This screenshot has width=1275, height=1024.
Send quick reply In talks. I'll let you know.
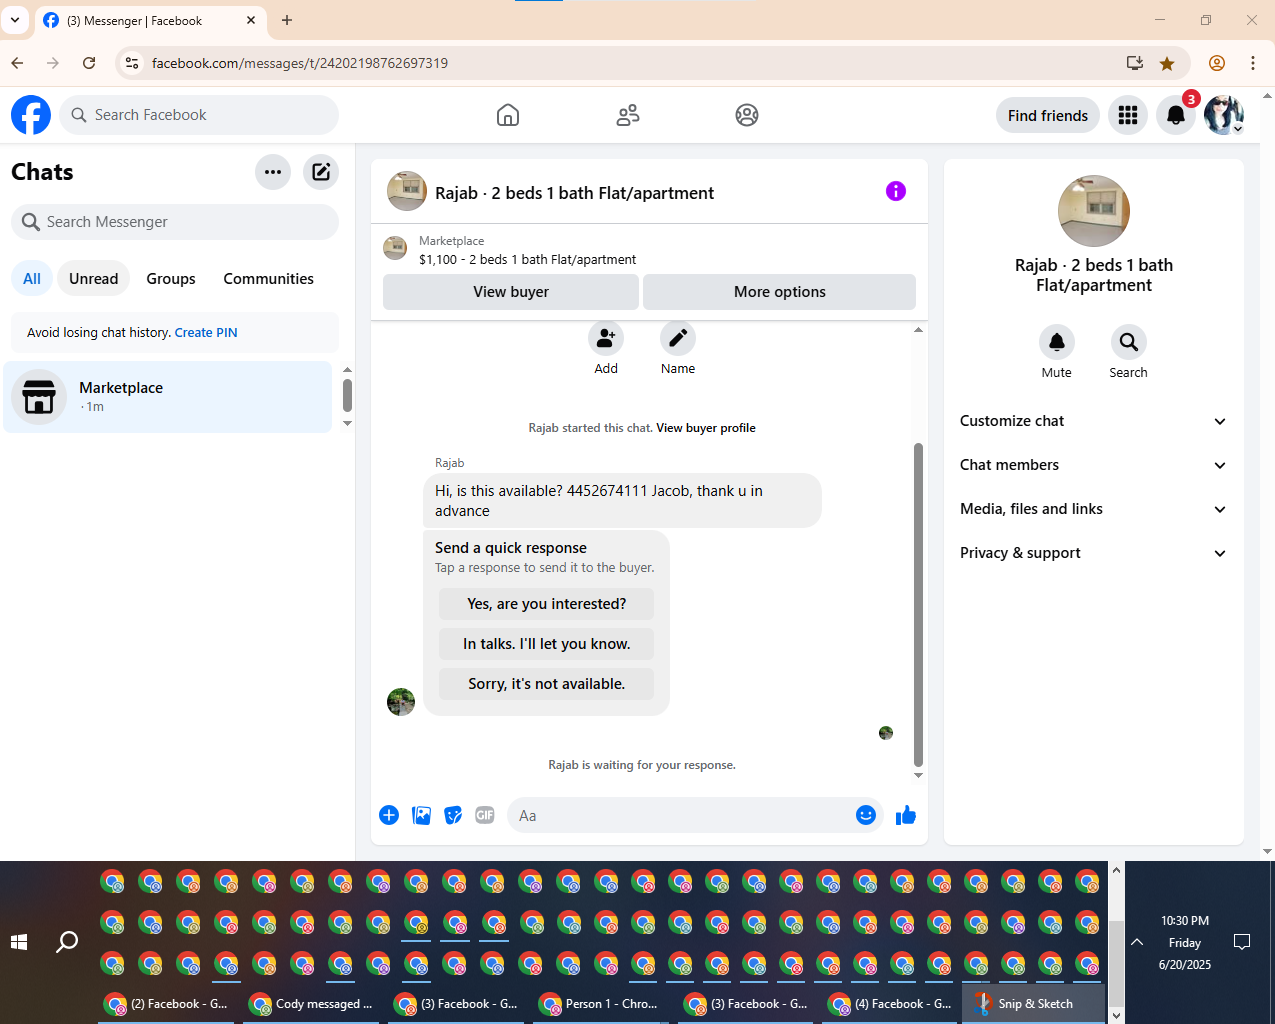coord(547,644)
